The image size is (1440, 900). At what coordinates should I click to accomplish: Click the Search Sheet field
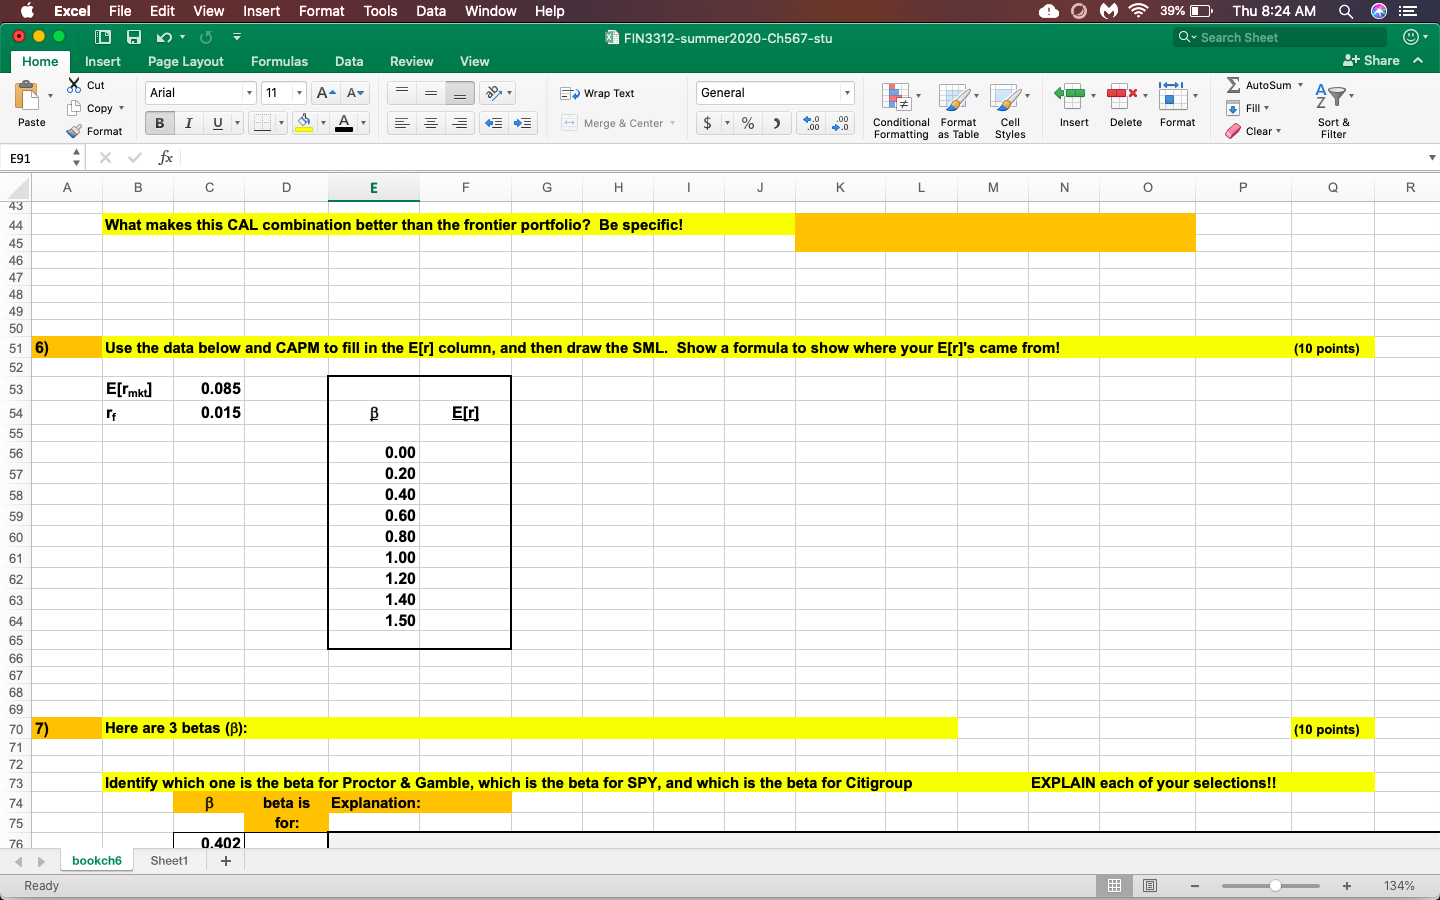coord(1280,37)
